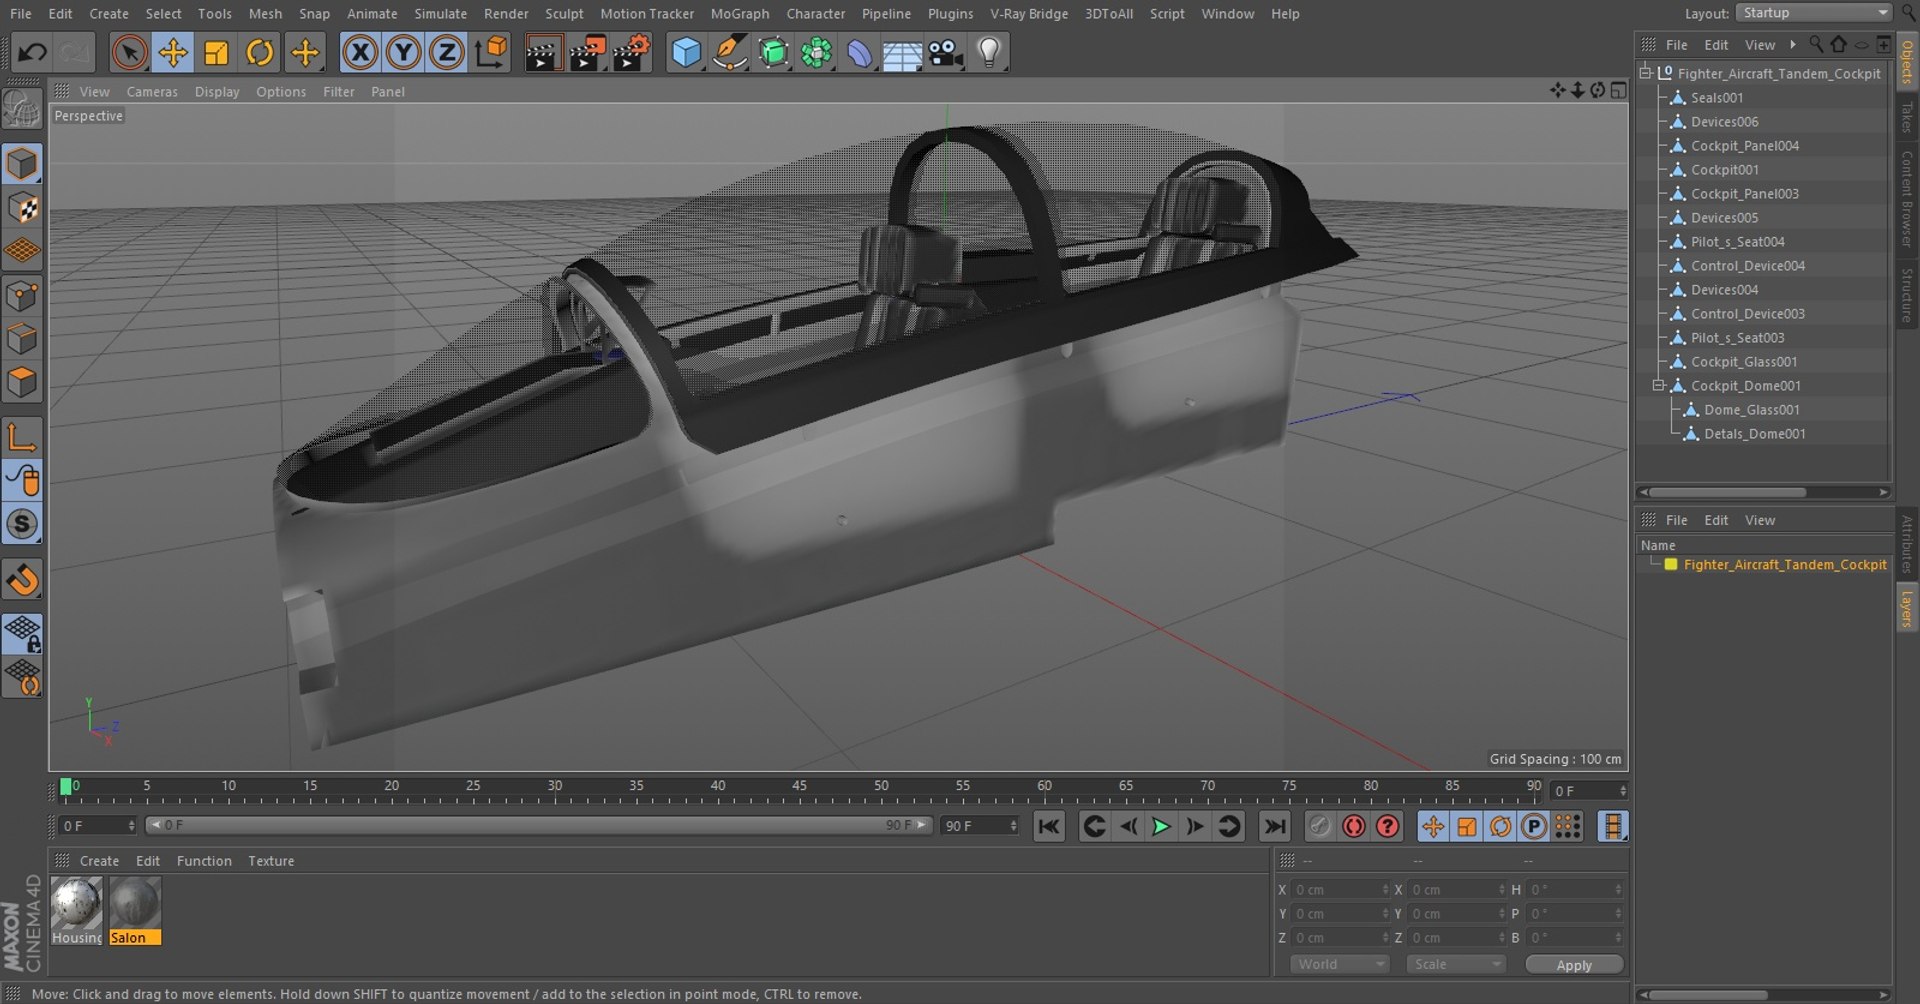Select the Rotate tool
Screen dimensions: 1920x1004
[x=260, y=52]
